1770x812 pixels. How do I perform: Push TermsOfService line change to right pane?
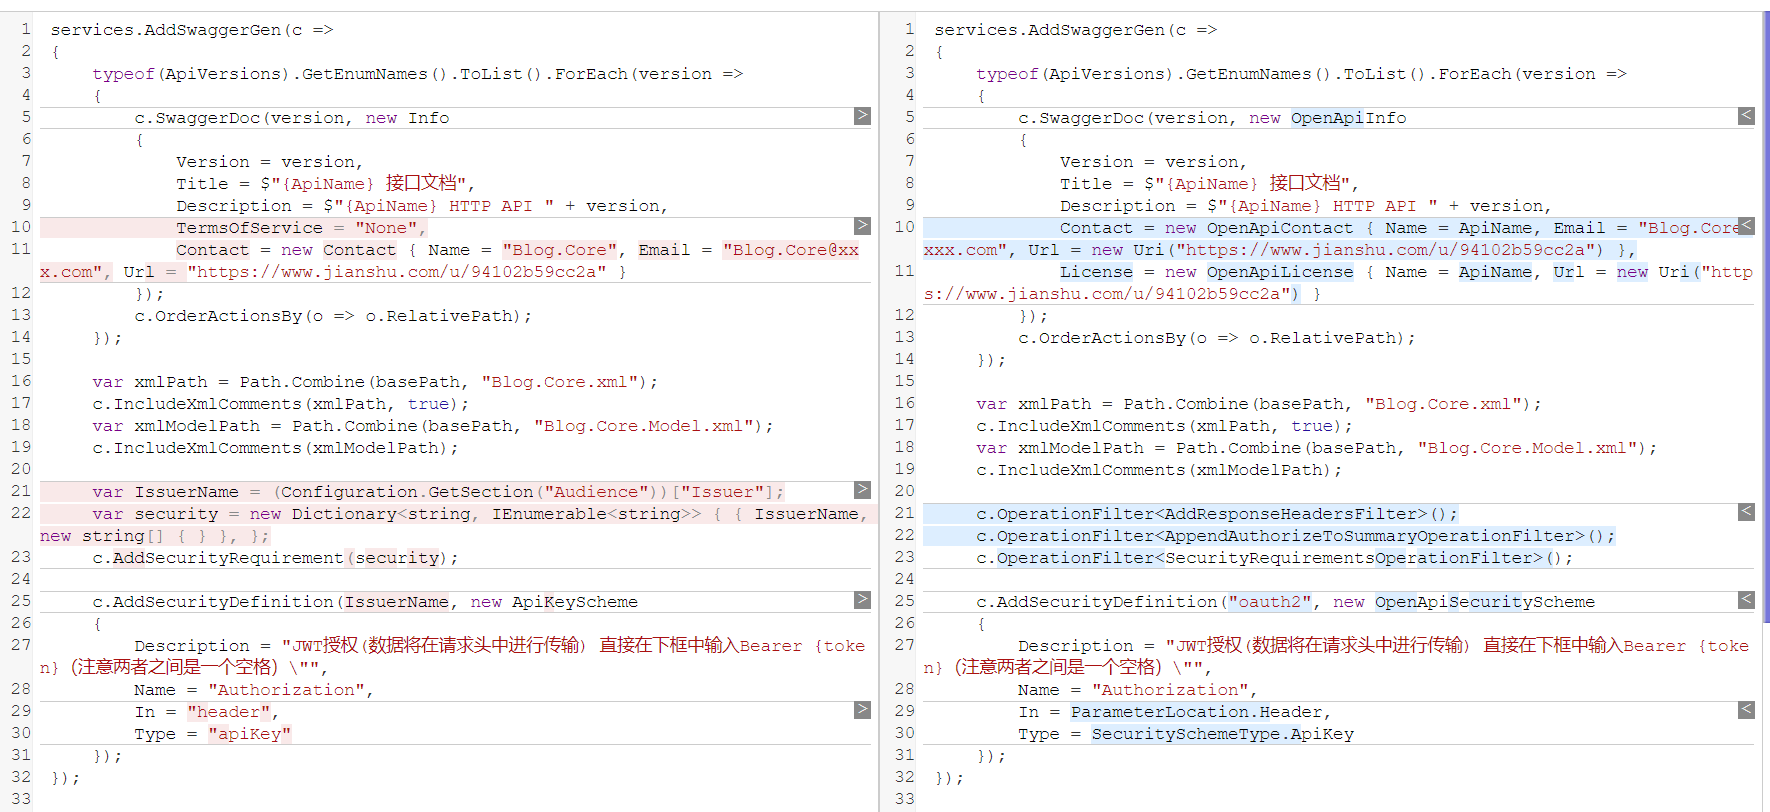pos(862,226)
